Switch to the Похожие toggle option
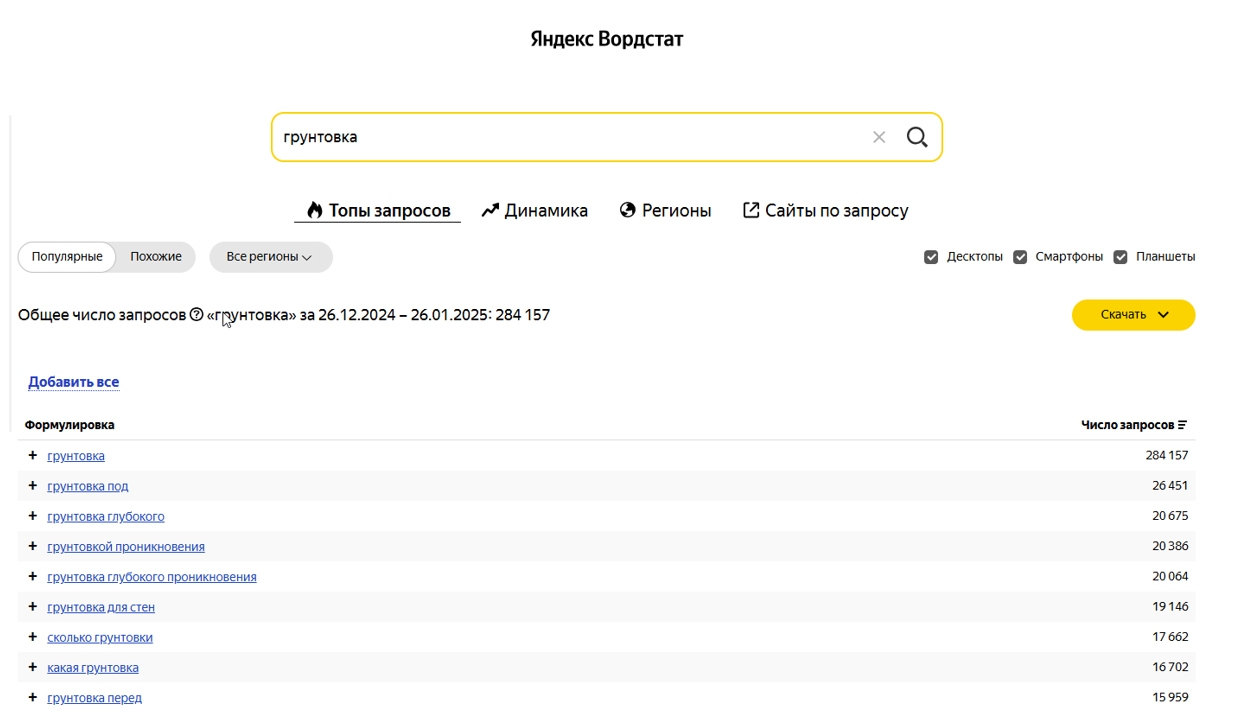 pyautogui.click(x=156, y=258)
